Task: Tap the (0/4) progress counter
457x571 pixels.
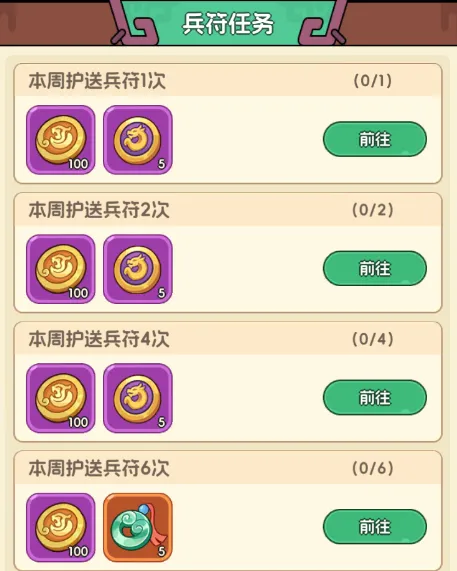Action: coord(373,339)
